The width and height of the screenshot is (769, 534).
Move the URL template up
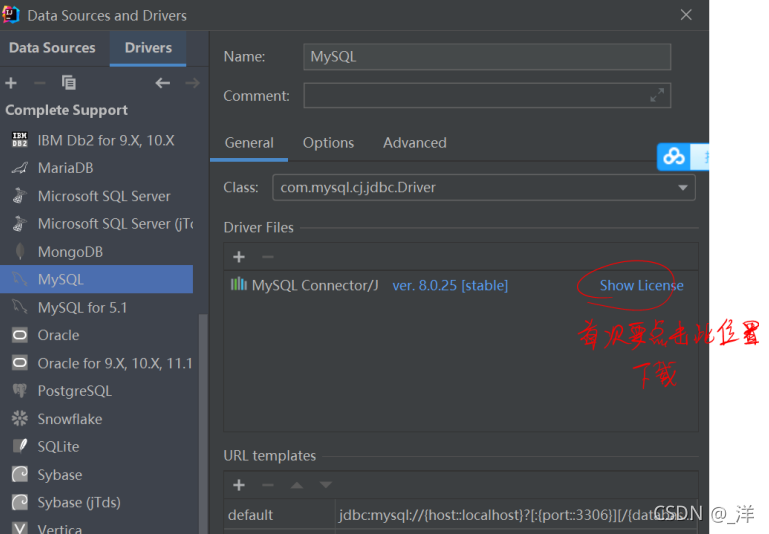(297, 485)
